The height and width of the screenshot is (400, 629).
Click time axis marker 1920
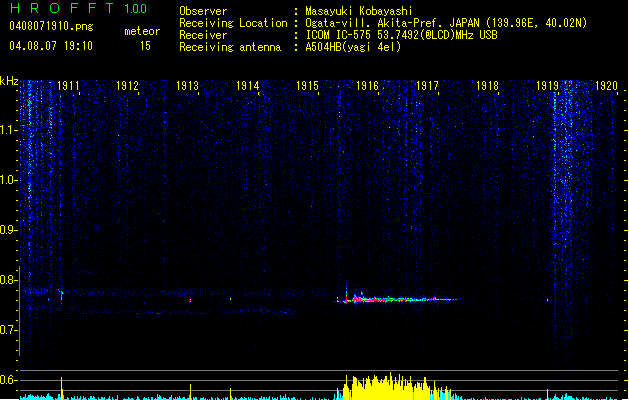[606, 86]
